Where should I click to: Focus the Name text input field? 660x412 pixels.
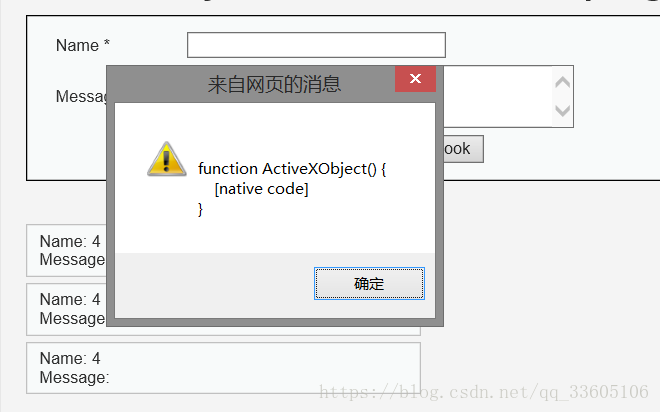(316, 45)
